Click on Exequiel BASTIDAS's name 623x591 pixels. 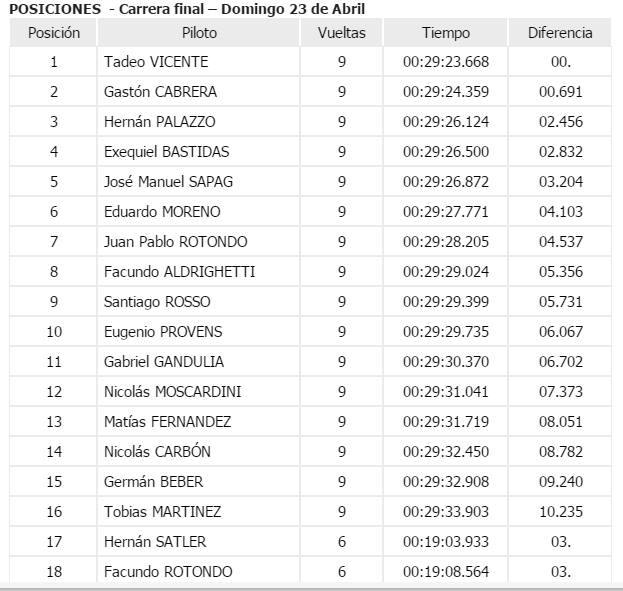click(166, 152)
